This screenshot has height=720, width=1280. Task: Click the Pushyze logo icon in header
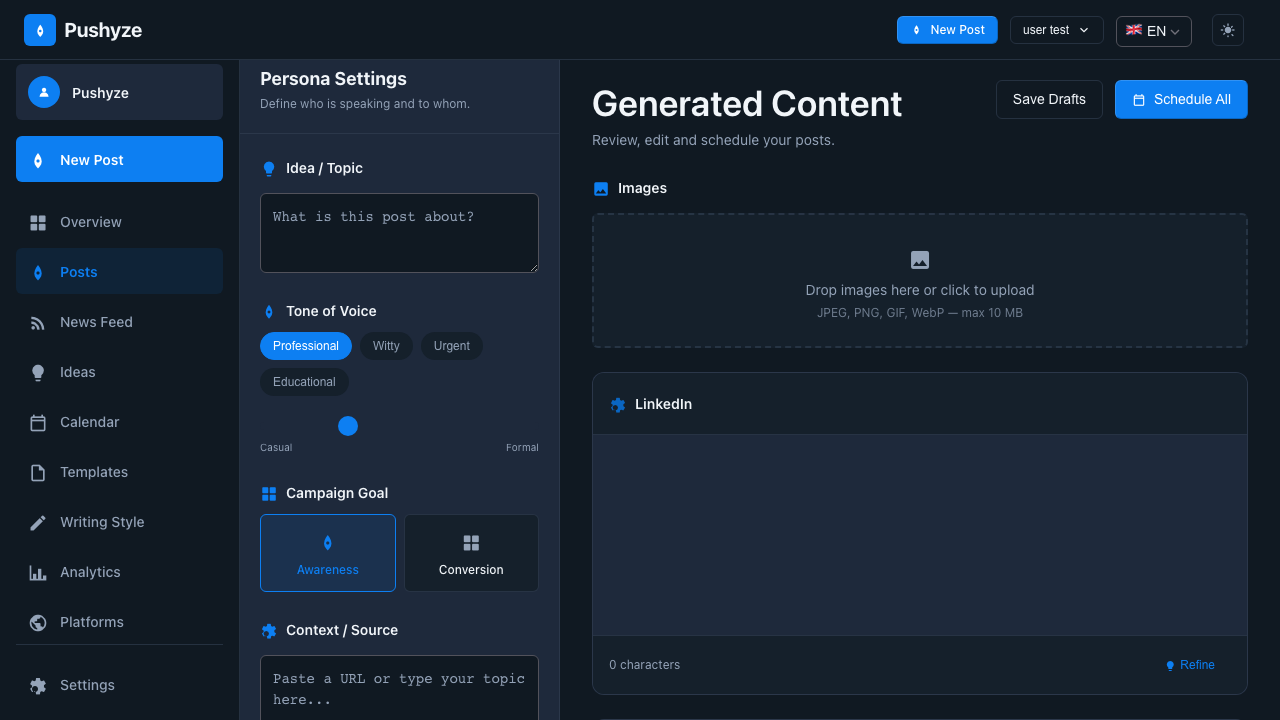40,30
